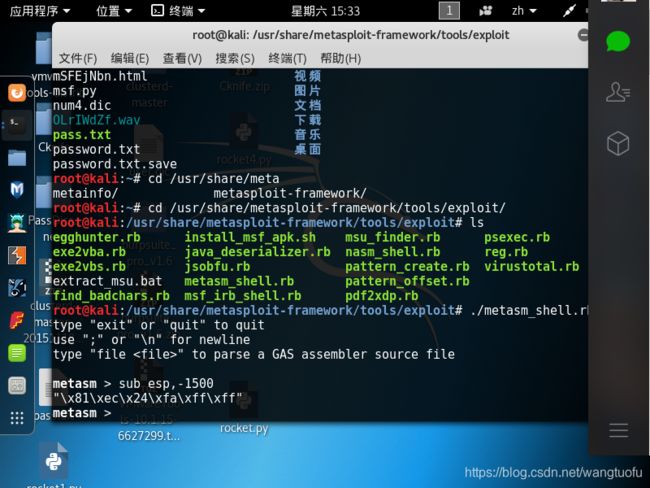Click metasploit-framework/ tab-completion text
Screen dimensions: 650x488
click(x=290, y=193)
